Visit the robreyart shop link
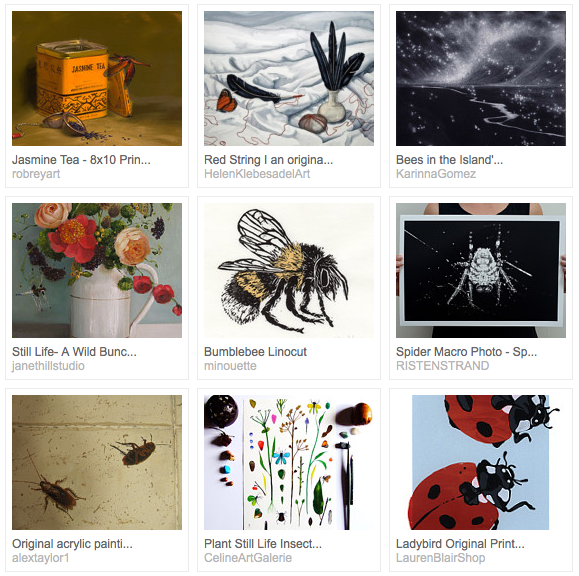Viewport: 579px width, 576px height. (x=36, y=174)
